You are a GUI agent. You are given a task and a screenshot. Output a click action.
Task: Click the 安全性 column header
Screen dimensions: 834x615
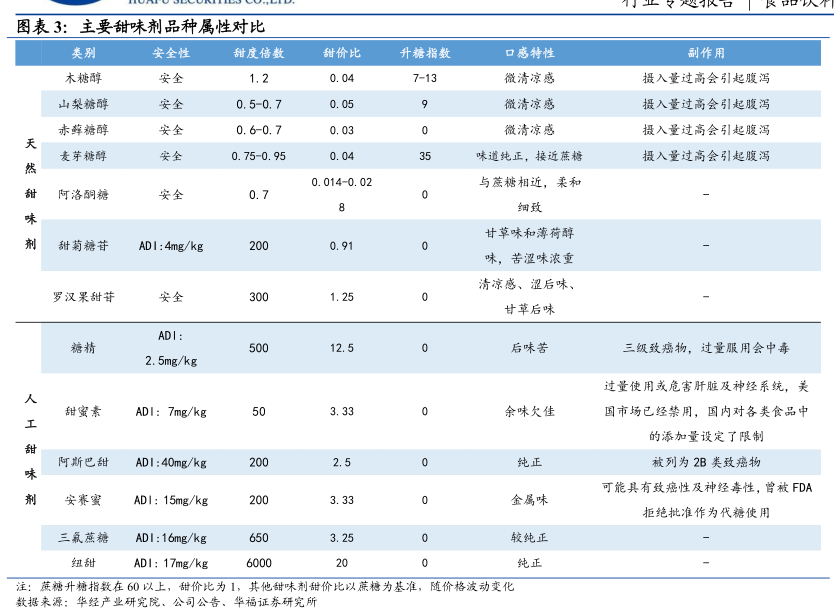171,52
